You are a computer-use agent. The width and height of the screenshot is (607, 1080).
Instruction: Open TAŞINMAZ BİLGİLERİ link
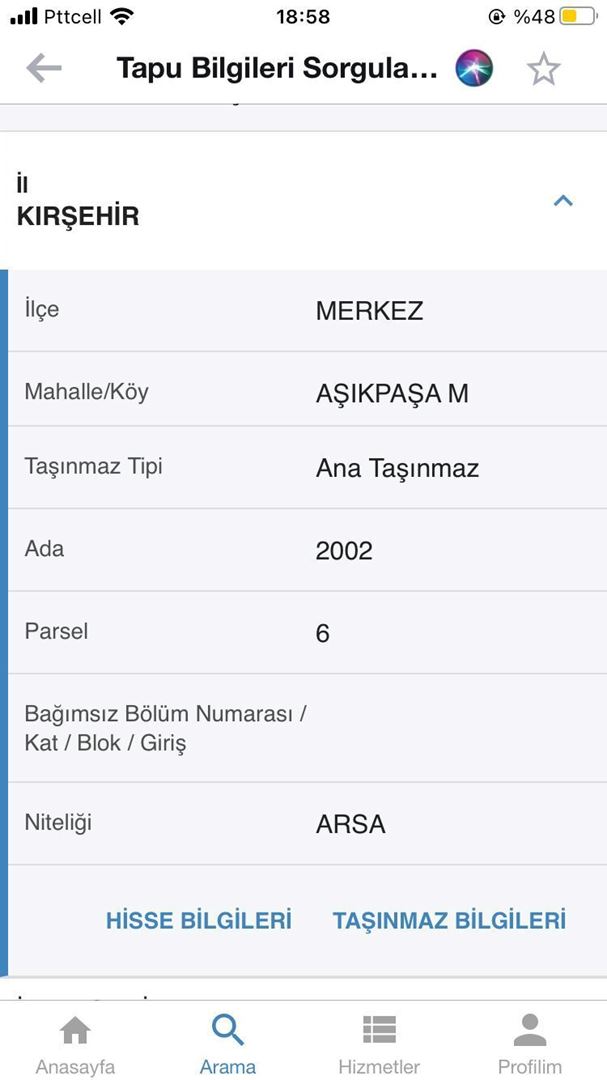pos(449,921)
